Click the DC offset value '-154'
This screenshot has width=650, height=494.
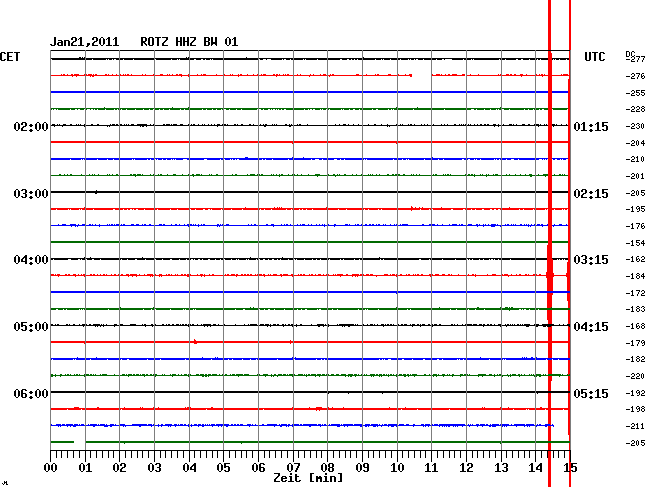tap(635, 243)
